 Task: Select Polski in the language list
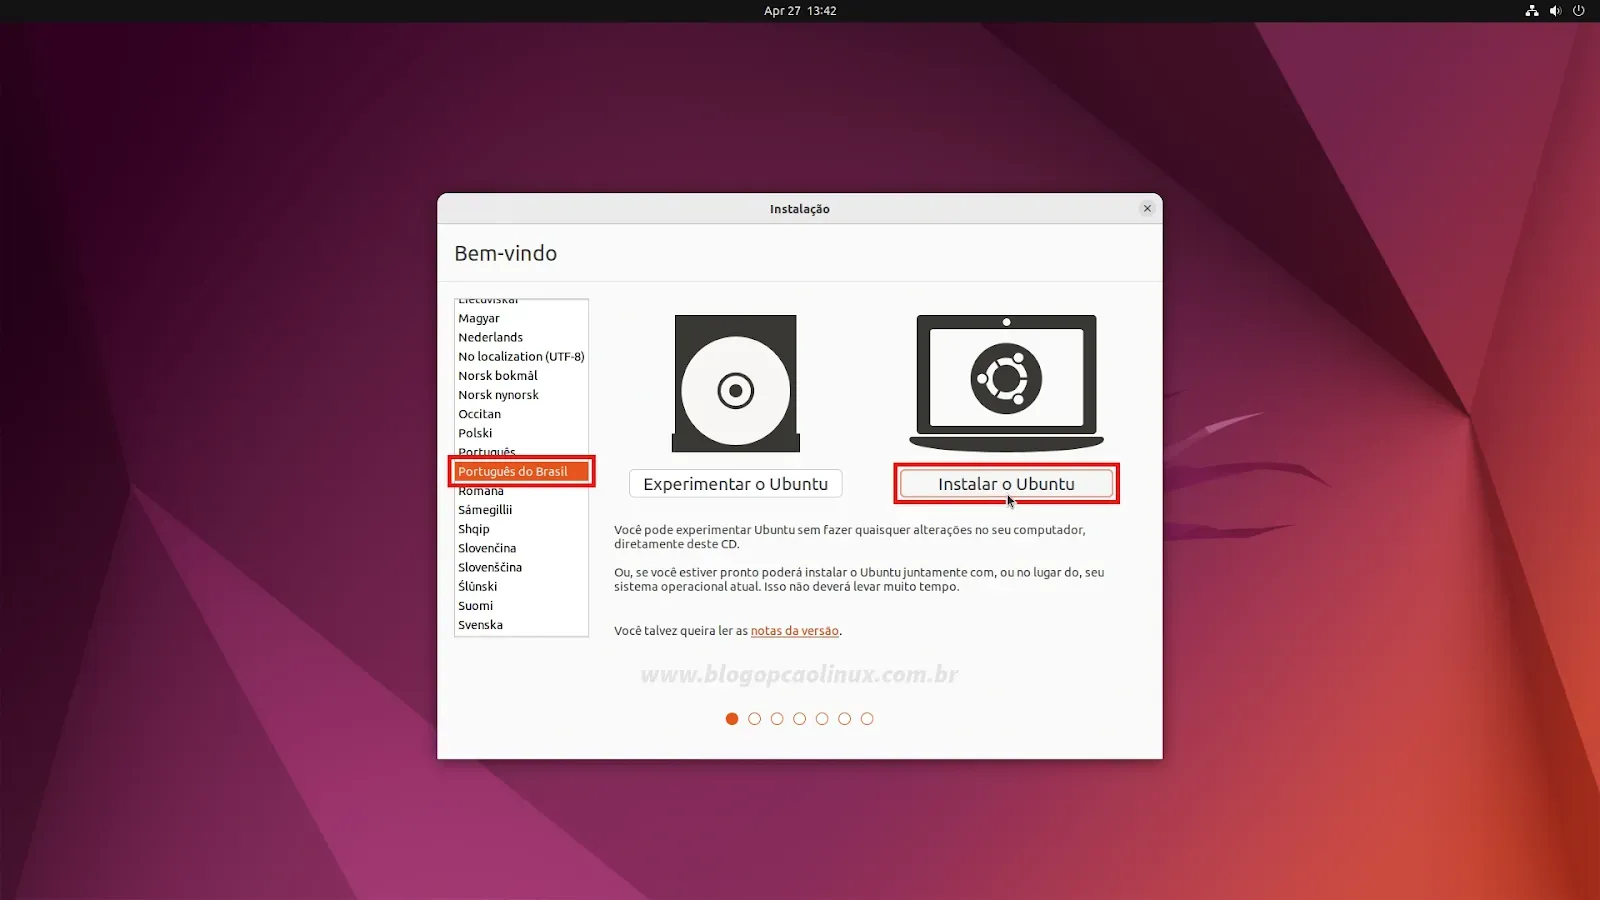(x=521, y=433)
